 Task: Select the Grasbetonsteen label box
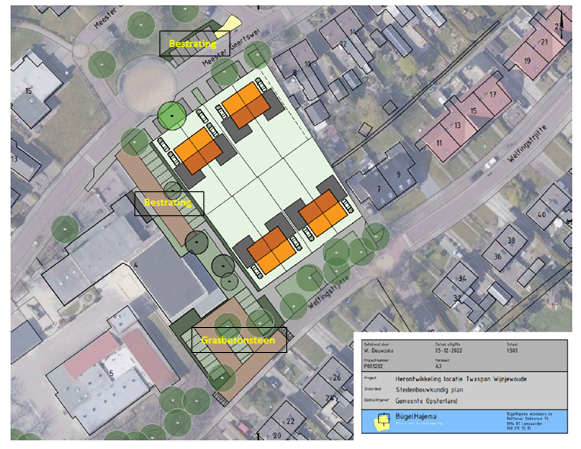(x=239, y=340)
